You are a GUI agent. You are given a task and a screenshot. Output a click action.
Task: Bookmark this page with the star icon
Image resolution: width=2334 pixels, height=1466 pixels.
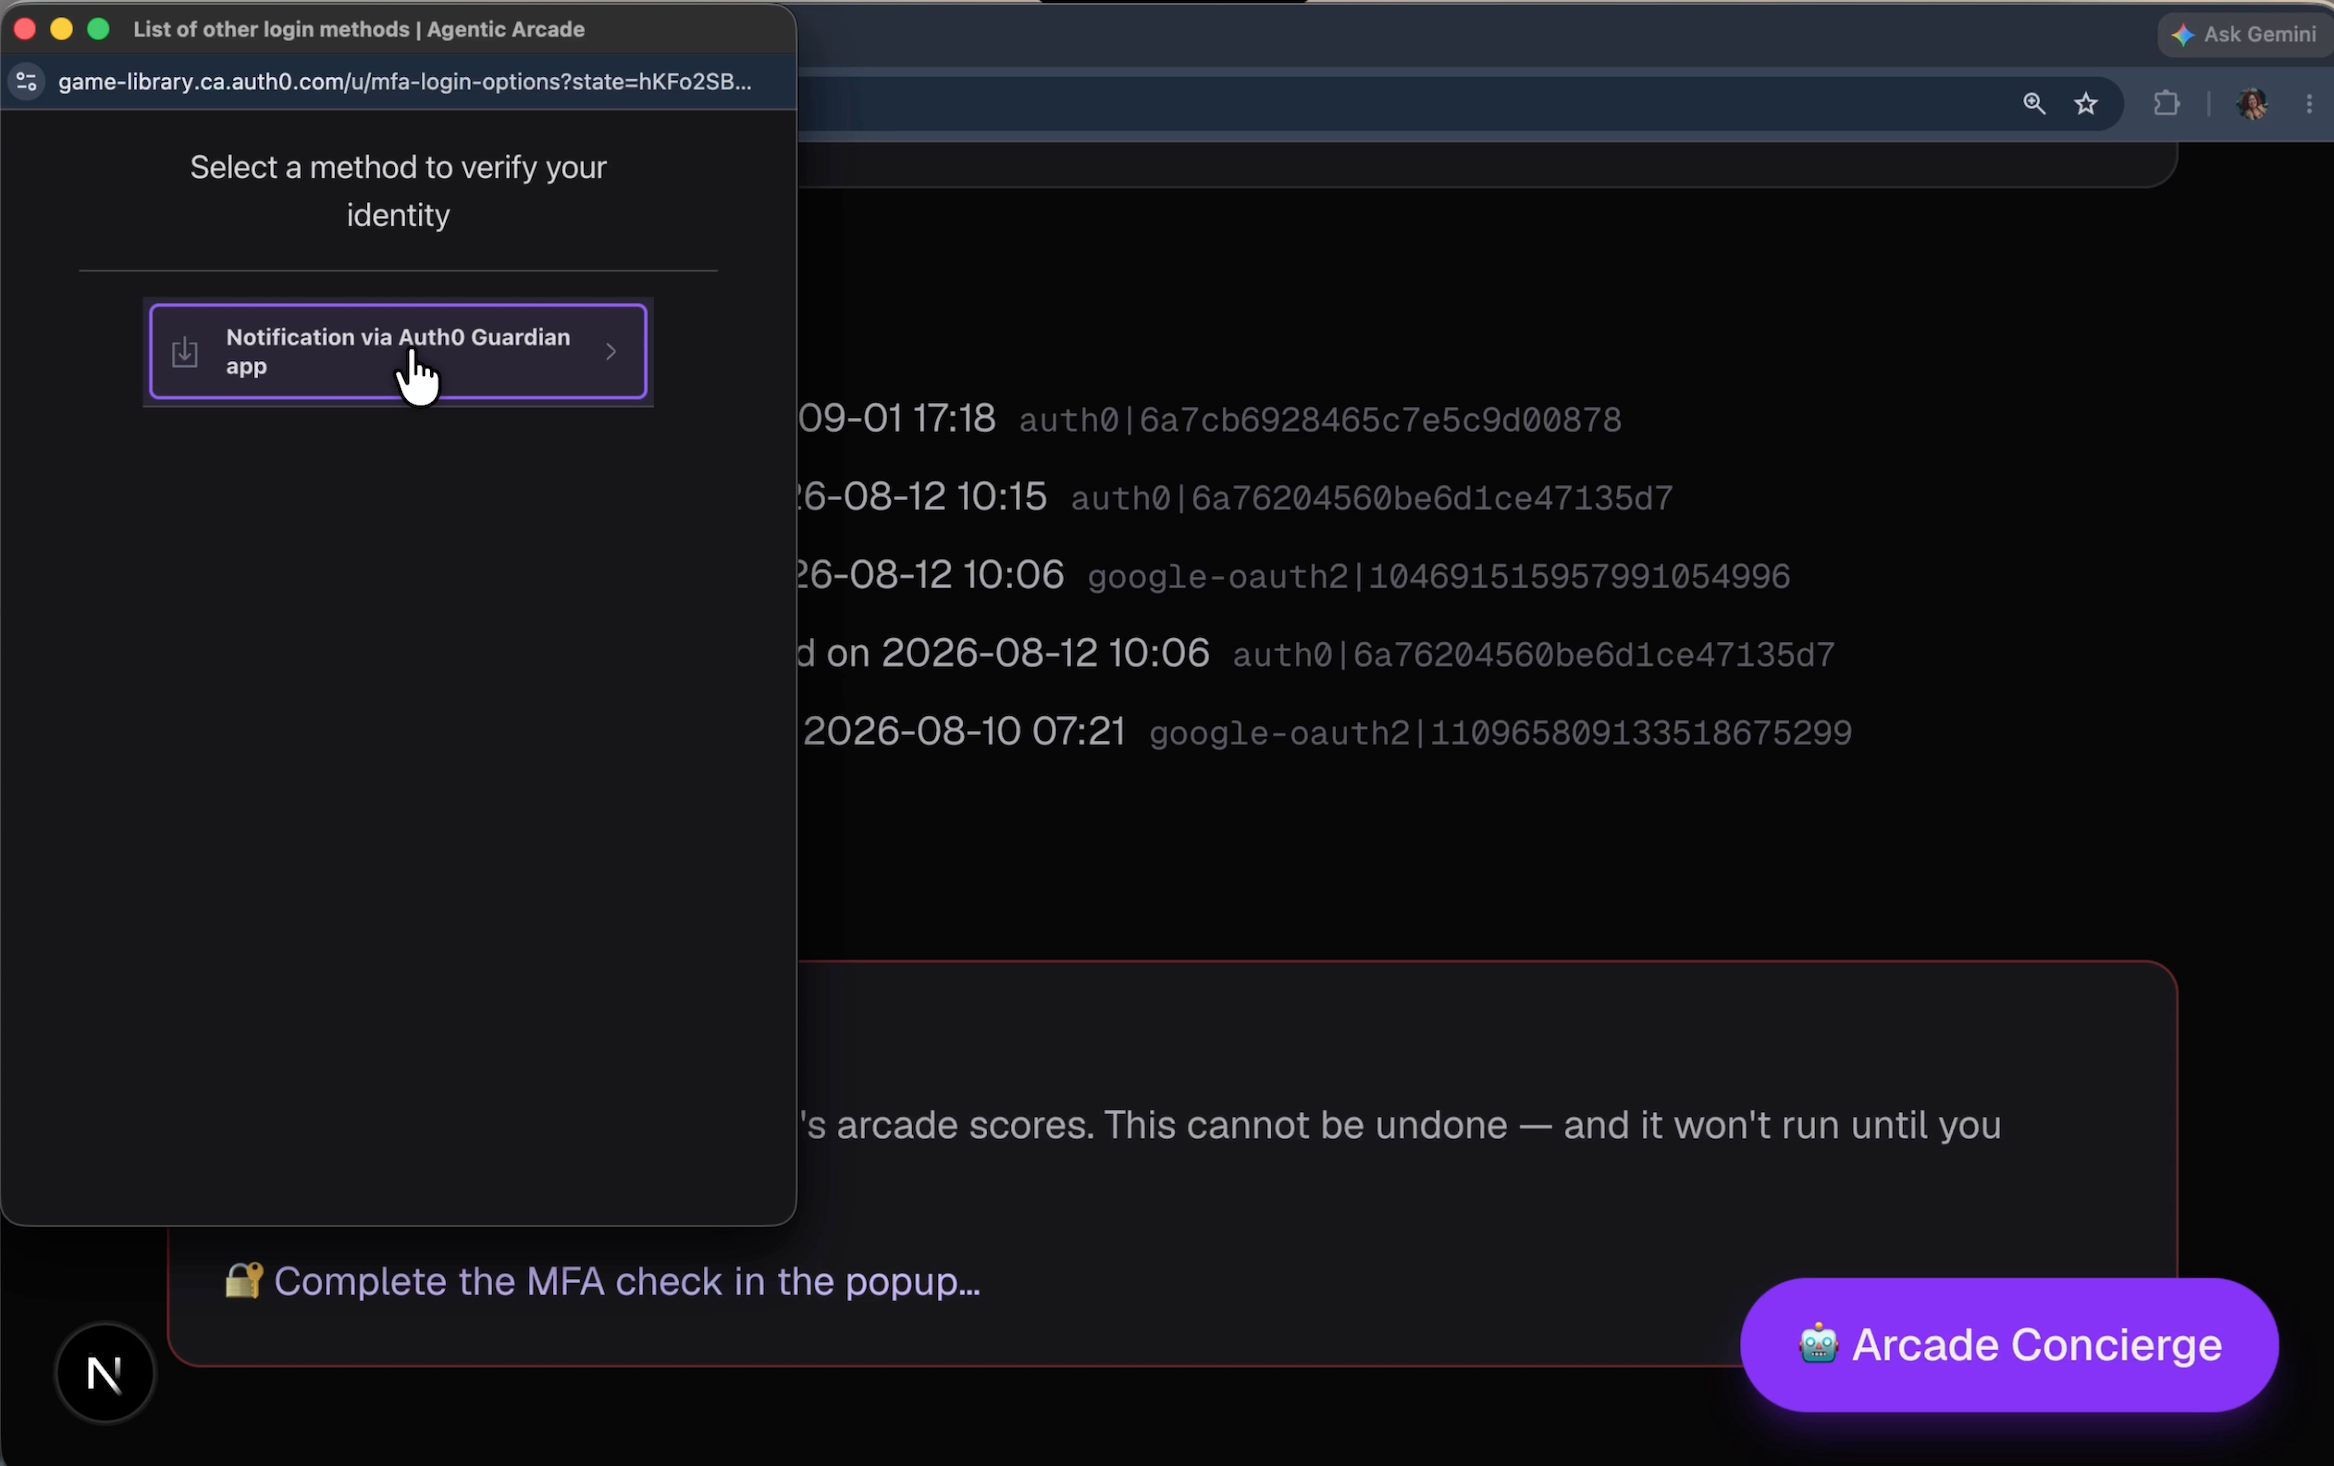tap(2086, 103)
